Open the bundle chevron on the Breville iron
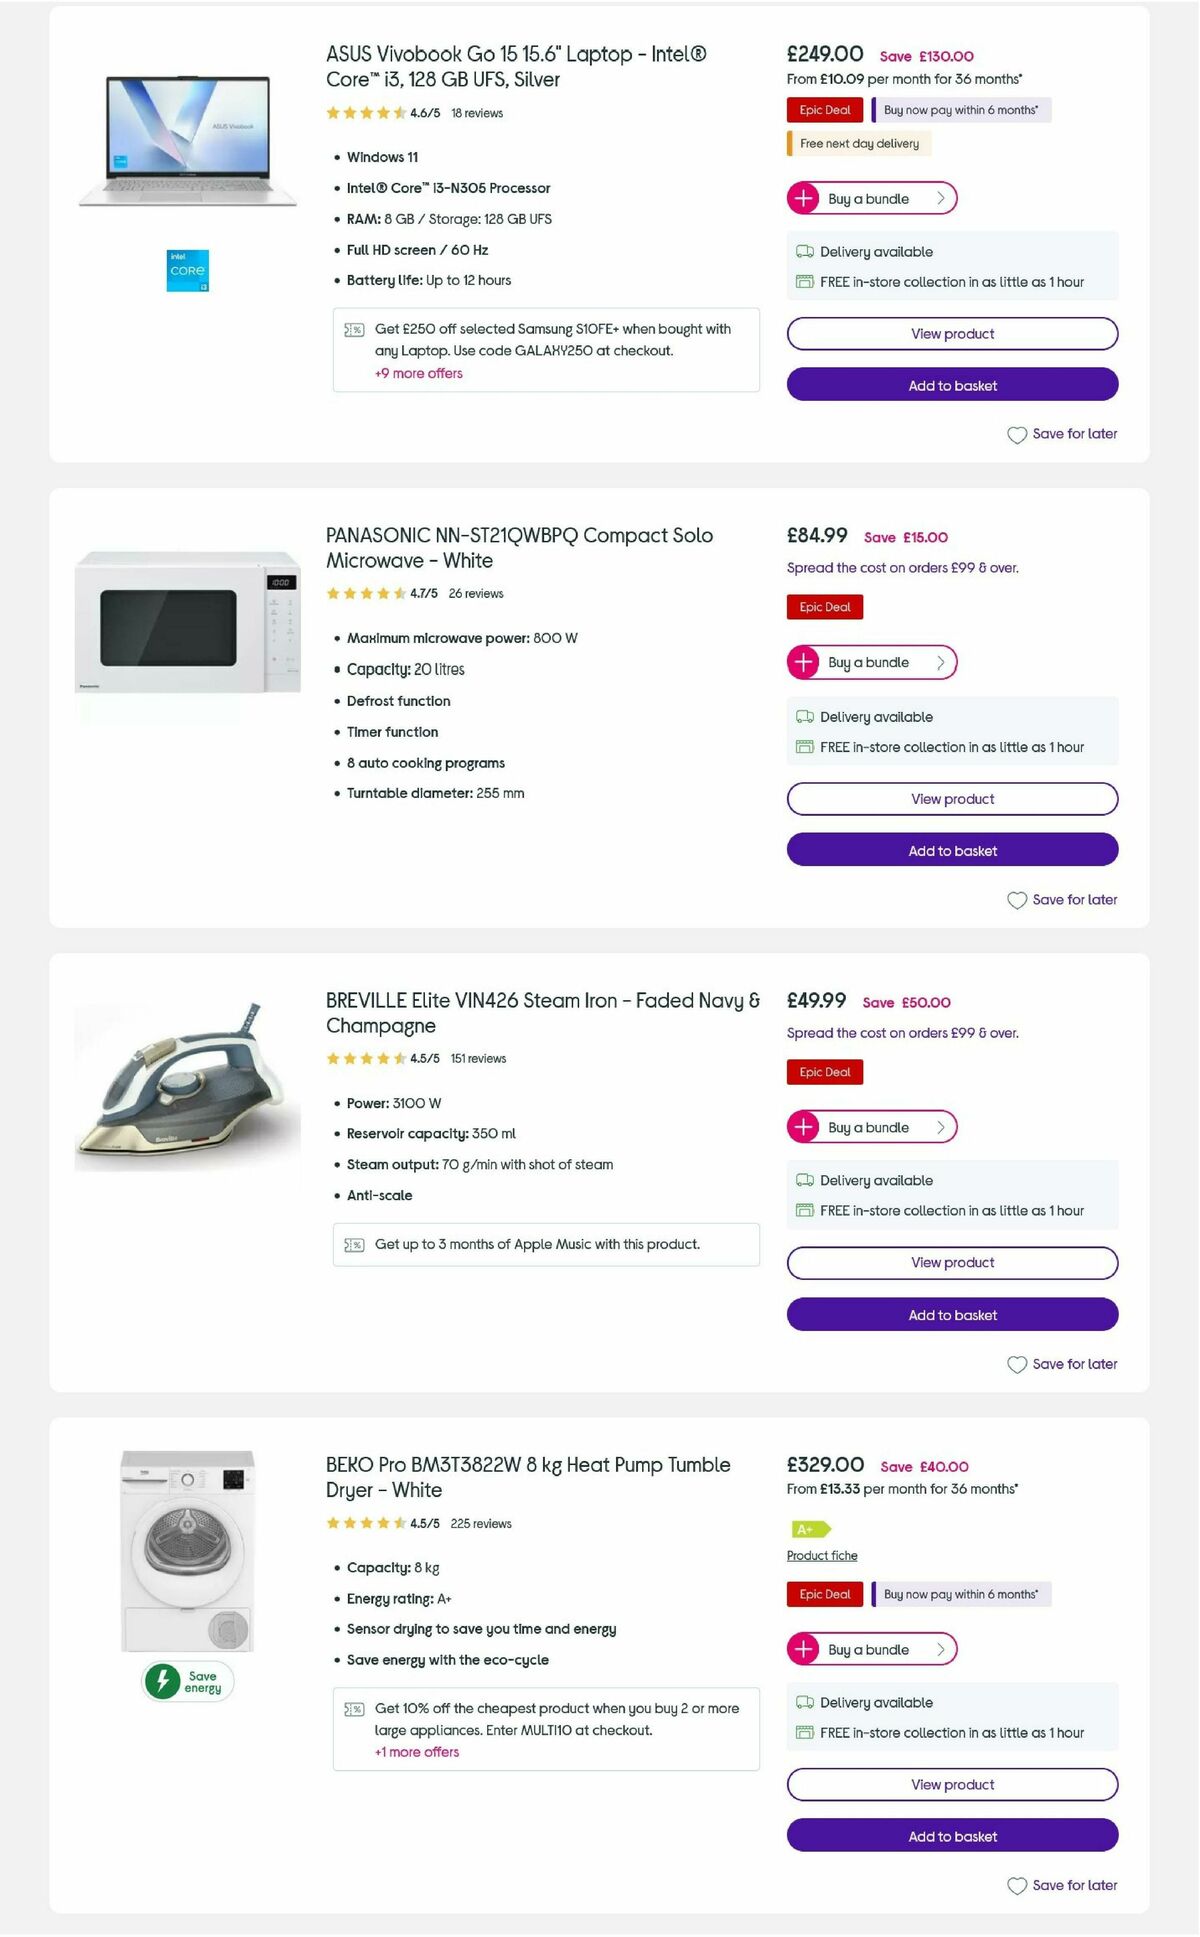Screen dimensions: 1200x1937 point(940,1127)
